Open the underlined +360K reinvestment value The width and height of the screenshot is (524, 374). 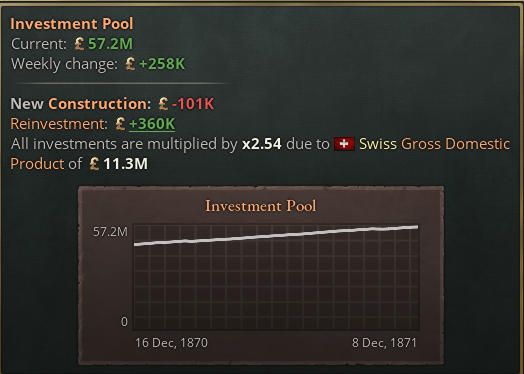pos(152,124)
